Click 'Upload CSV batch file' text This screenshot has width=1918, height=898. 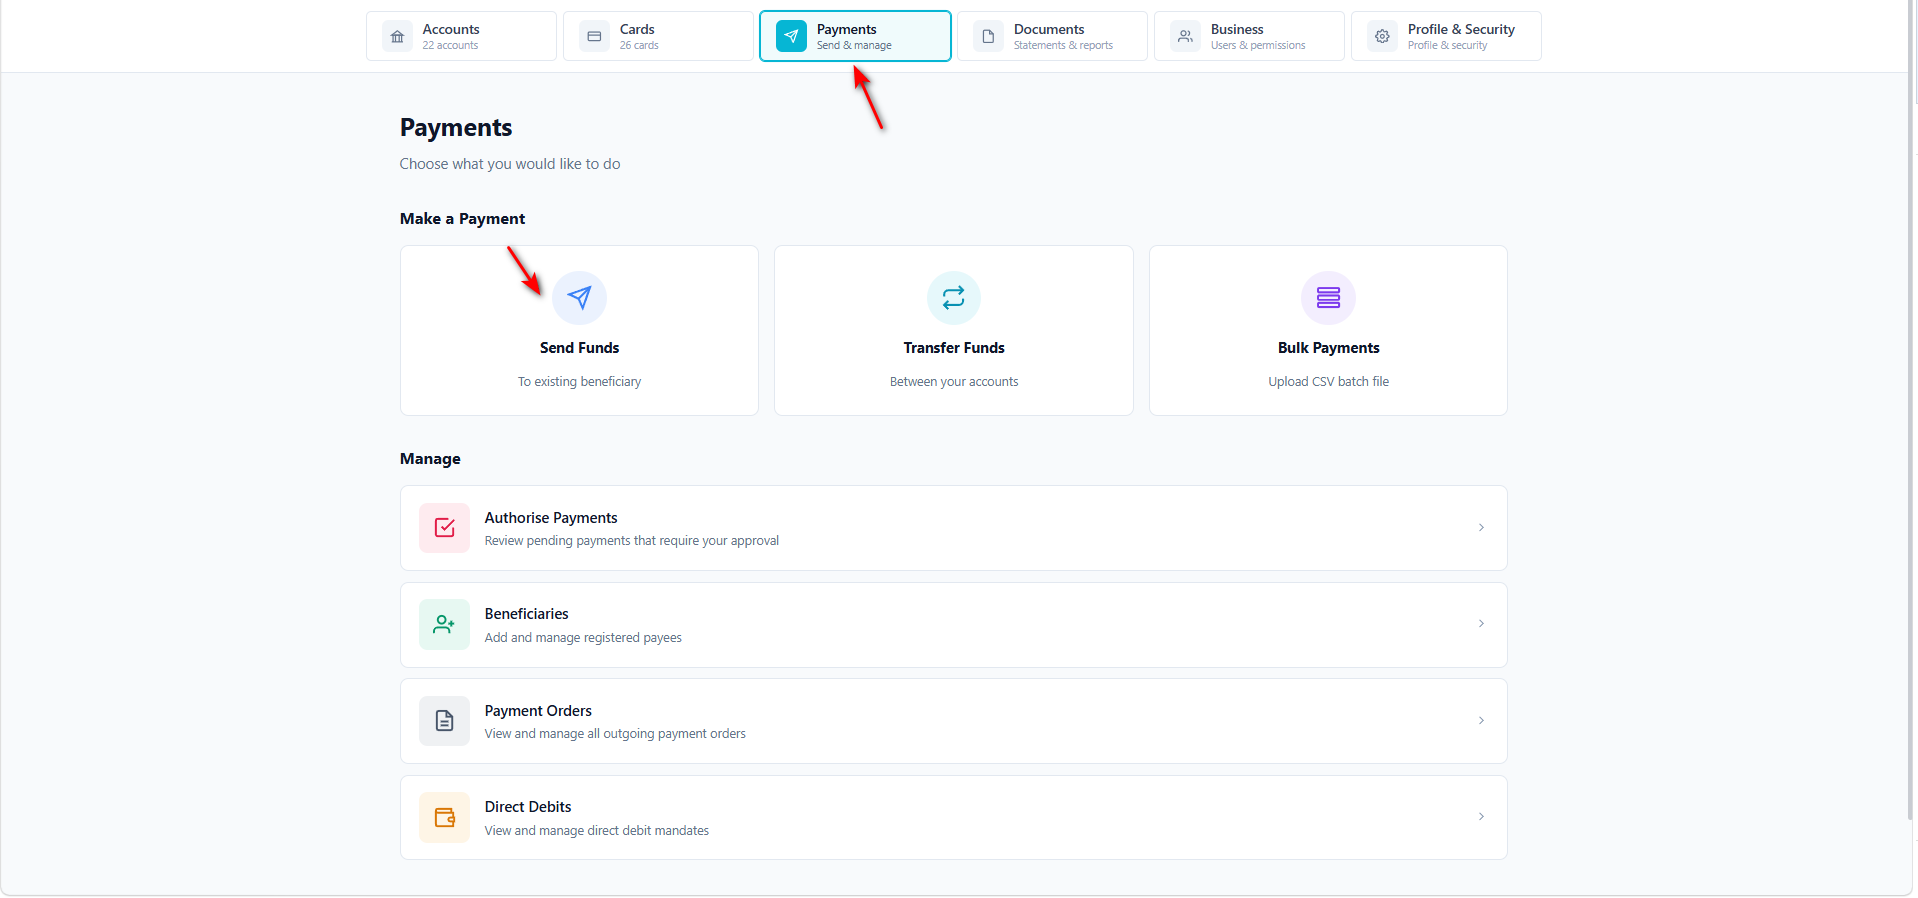click(1328, 382)
